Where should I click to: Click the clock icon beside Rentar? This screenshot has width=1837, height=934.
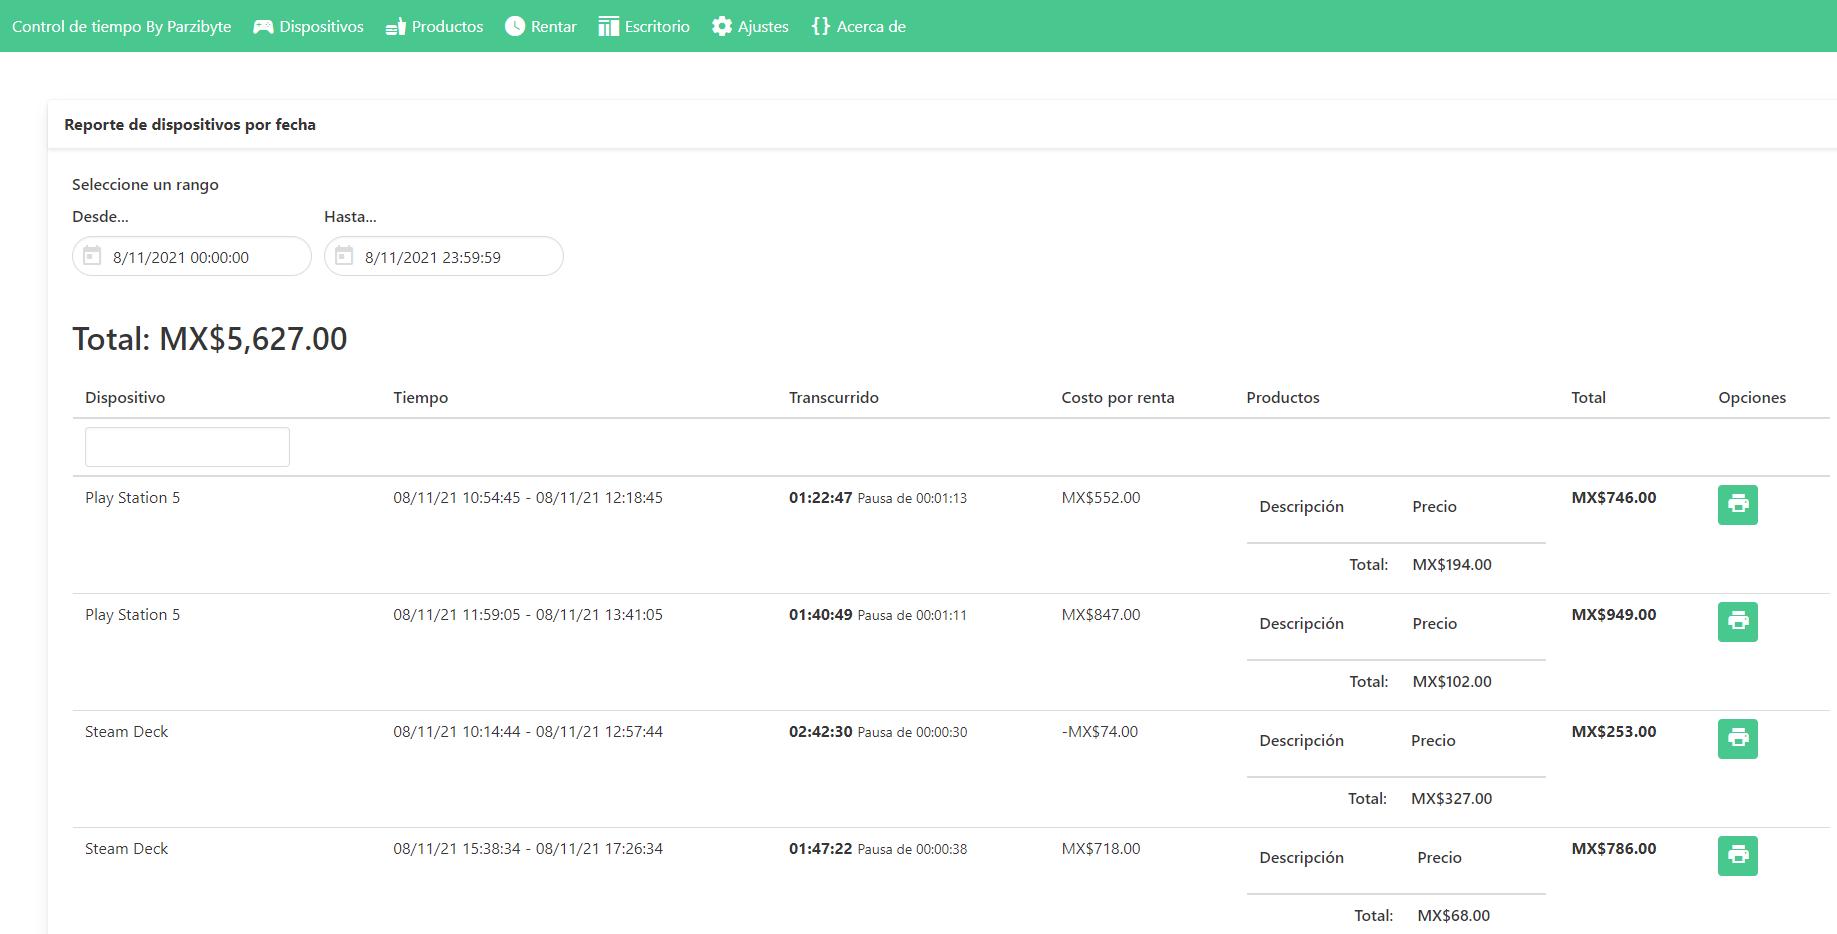coord(515,27)
